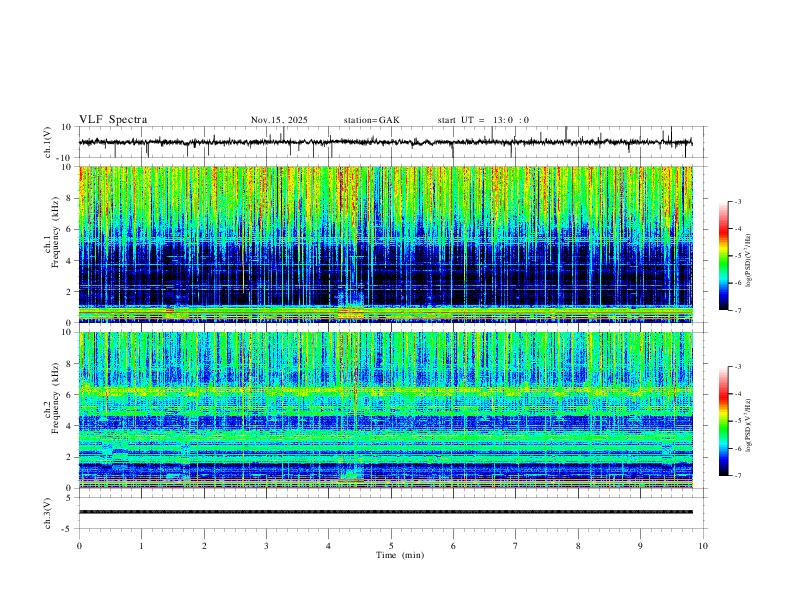Click the 'ch.3(V)' axis label
The height and width of the screenshot is (612, 792).
click(49, 514)
